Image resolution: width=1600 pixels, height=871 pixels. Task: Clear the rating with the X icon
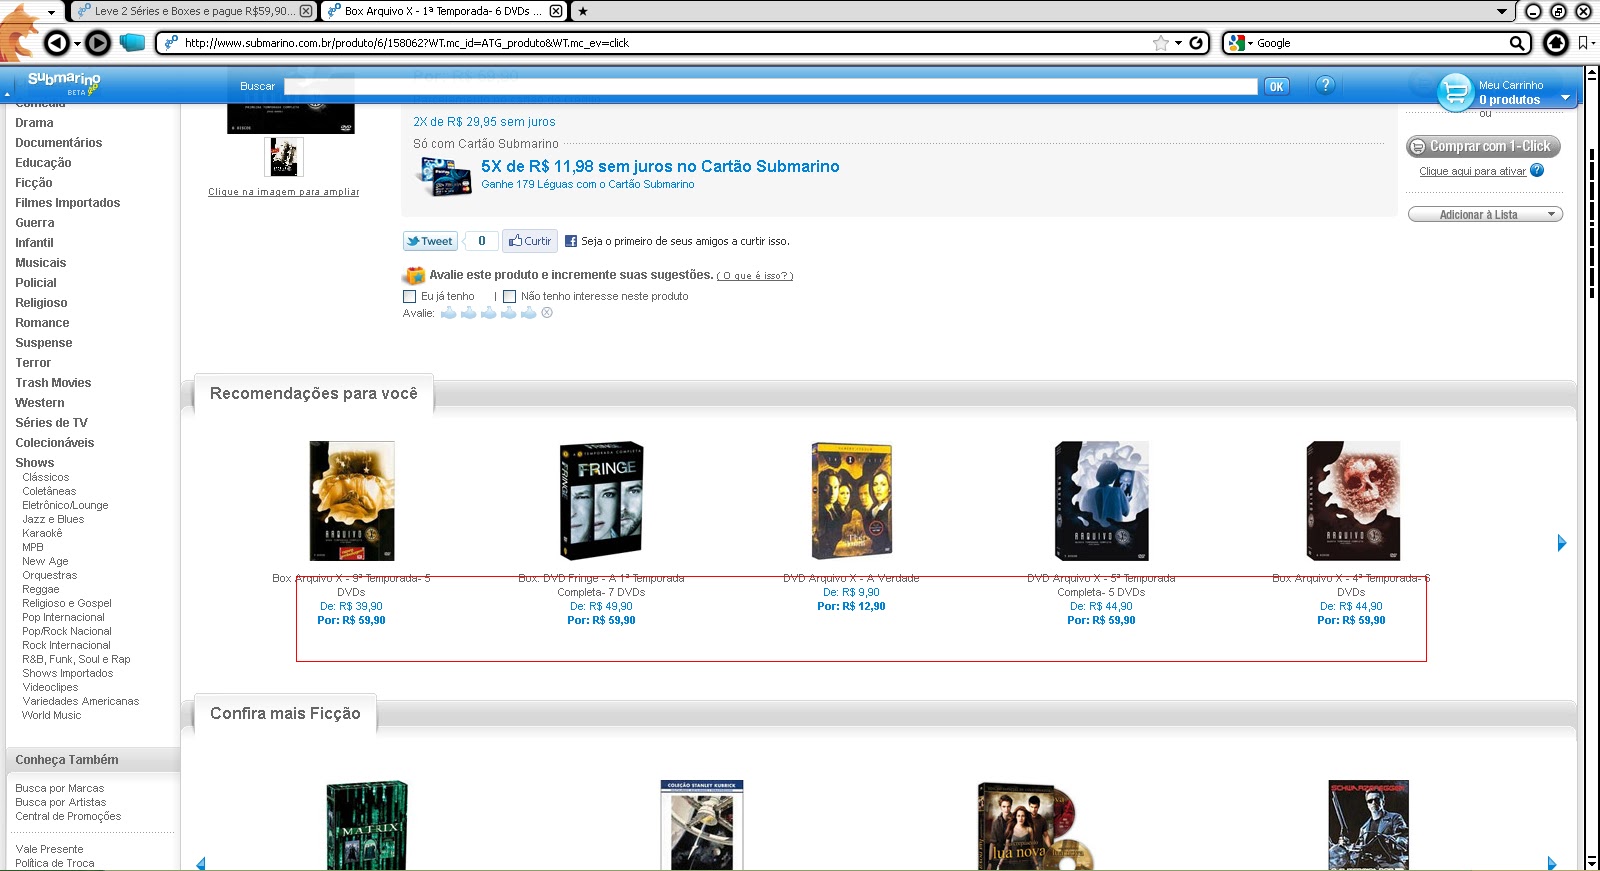pyautogui.click(x=547, y=313)
